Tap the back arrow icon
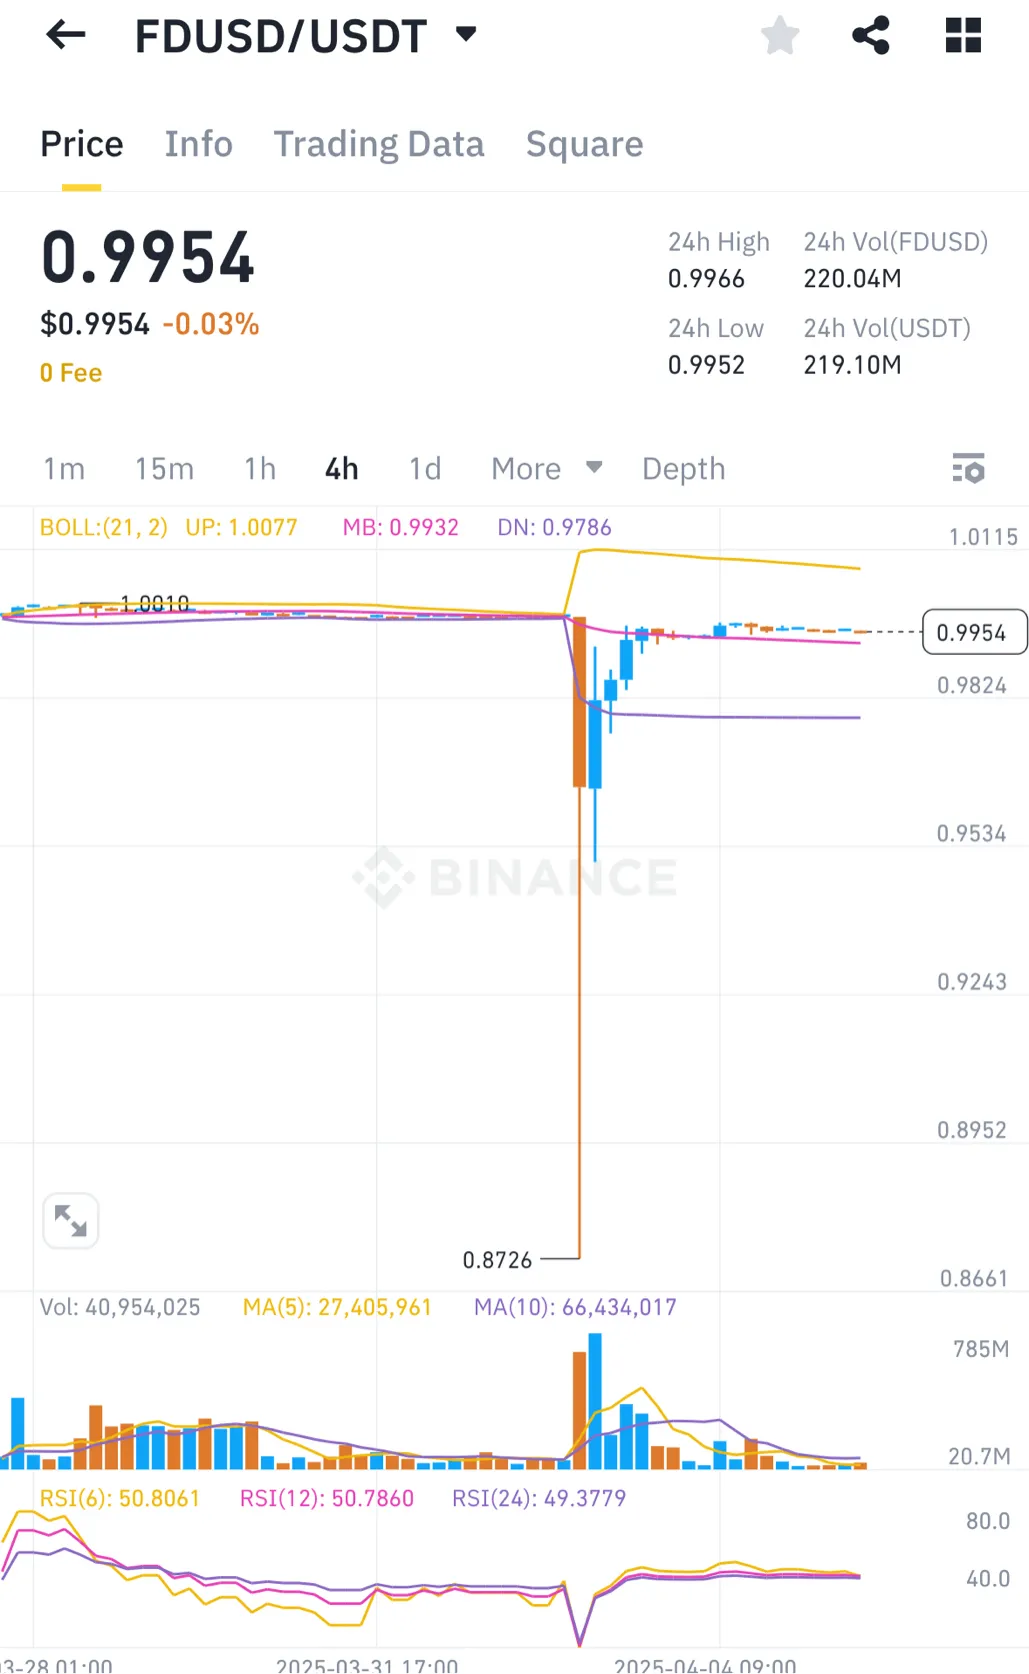The width and height of the screenshot is (1029, 1674). tap(66, 36)
